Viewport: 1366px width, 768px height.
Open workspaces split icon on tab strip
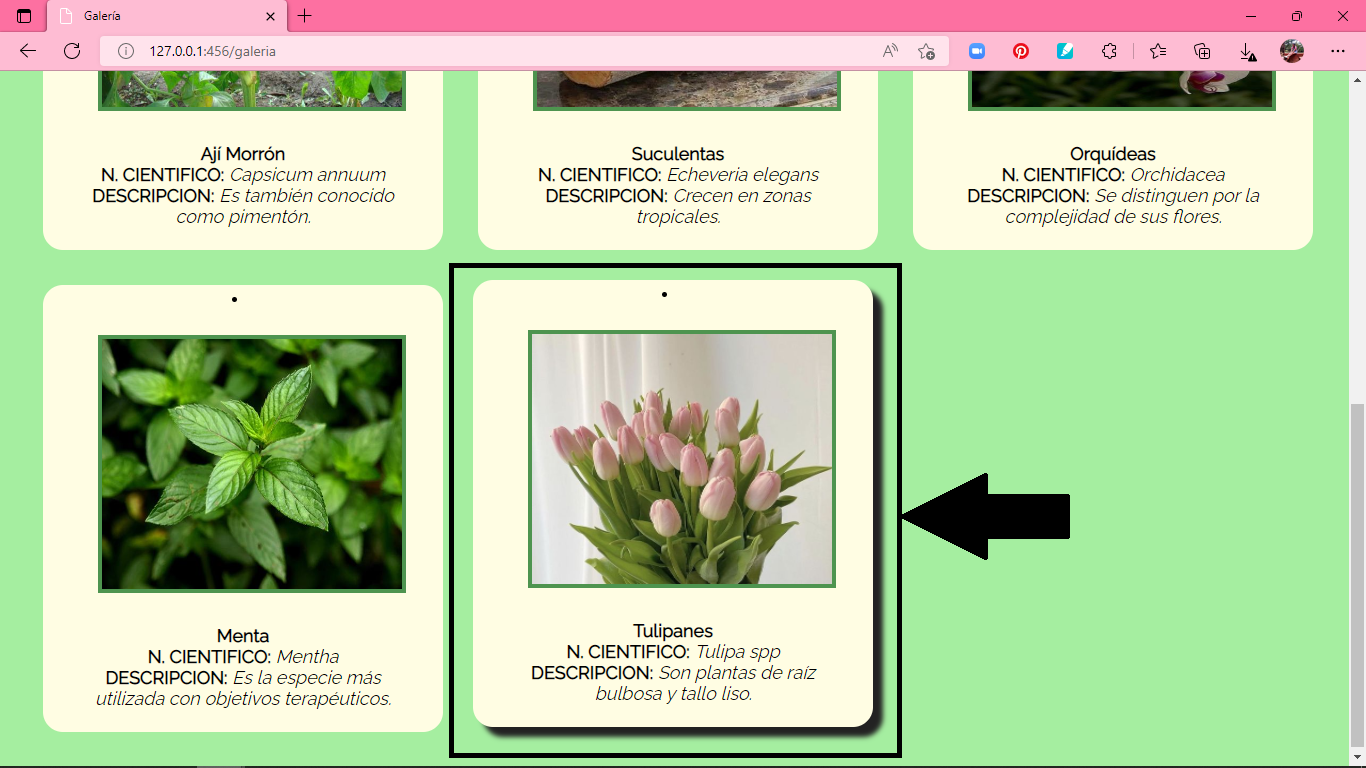[24, 16]
